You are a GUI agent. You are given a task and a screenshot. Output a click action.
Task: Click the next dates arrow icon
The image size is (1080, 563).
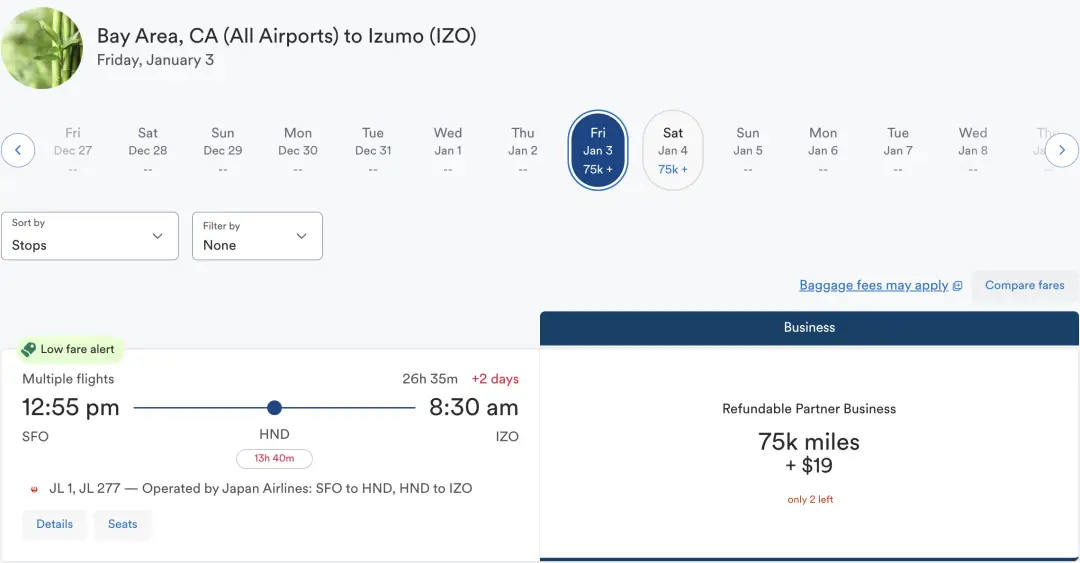click(1062, 151)
